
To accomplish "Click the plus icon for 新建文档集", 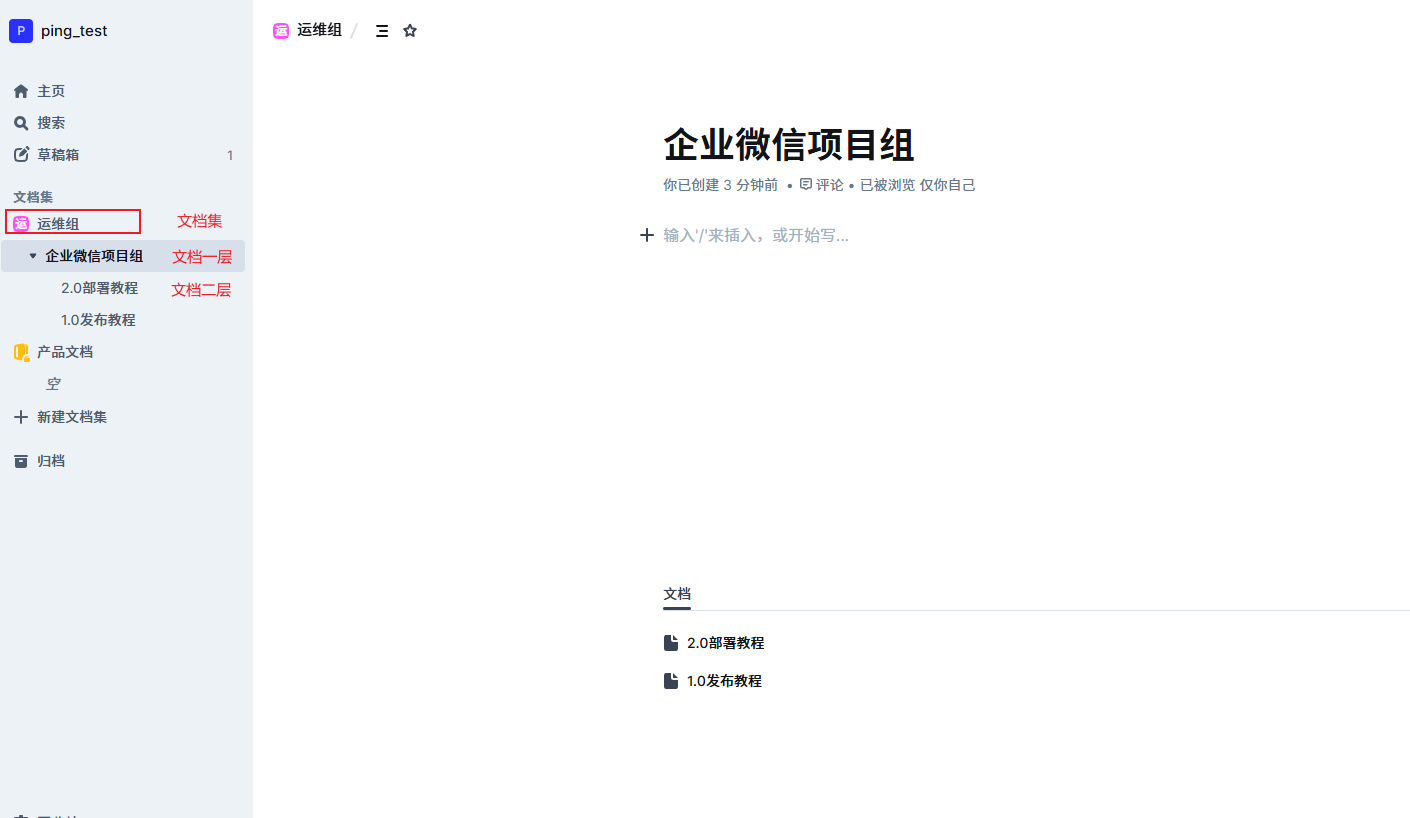I will pos(21,417).
